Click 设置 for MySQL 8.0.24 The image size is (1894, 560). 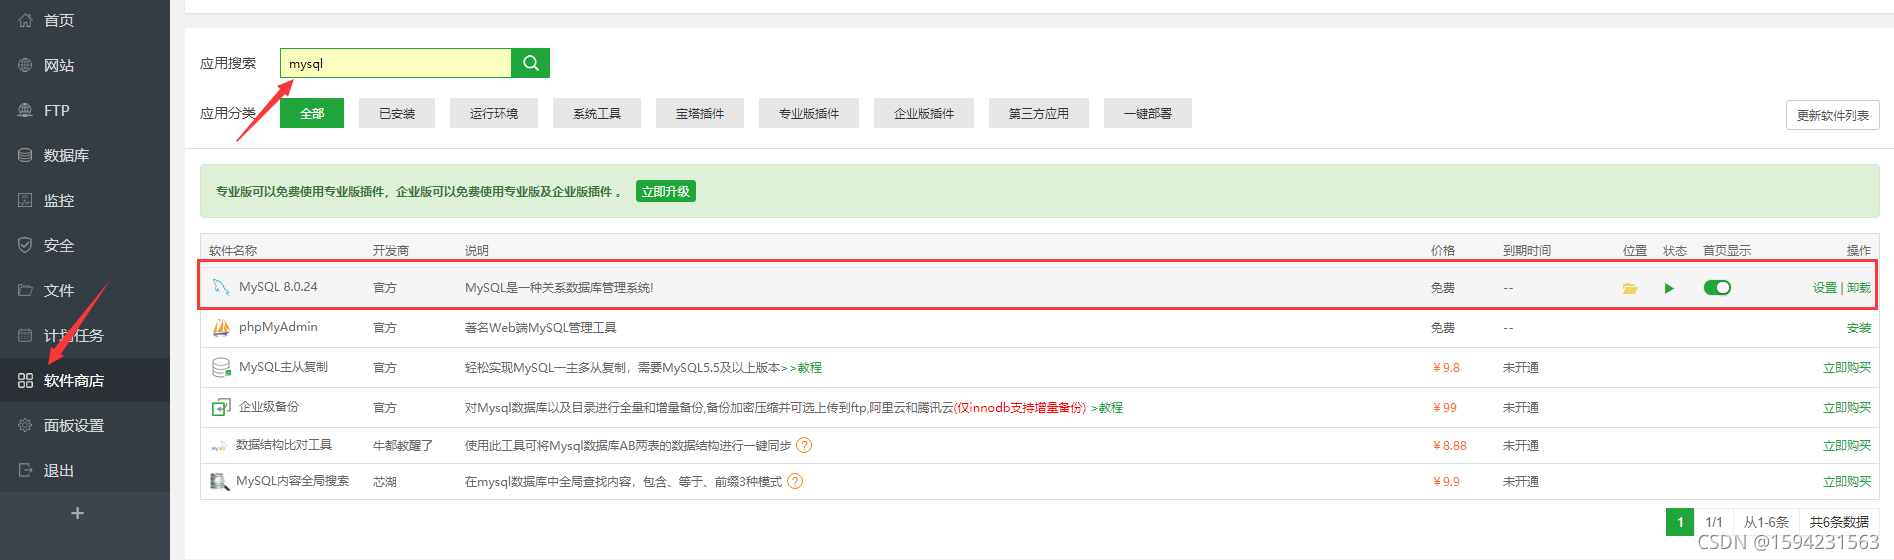coord(1825,288)
